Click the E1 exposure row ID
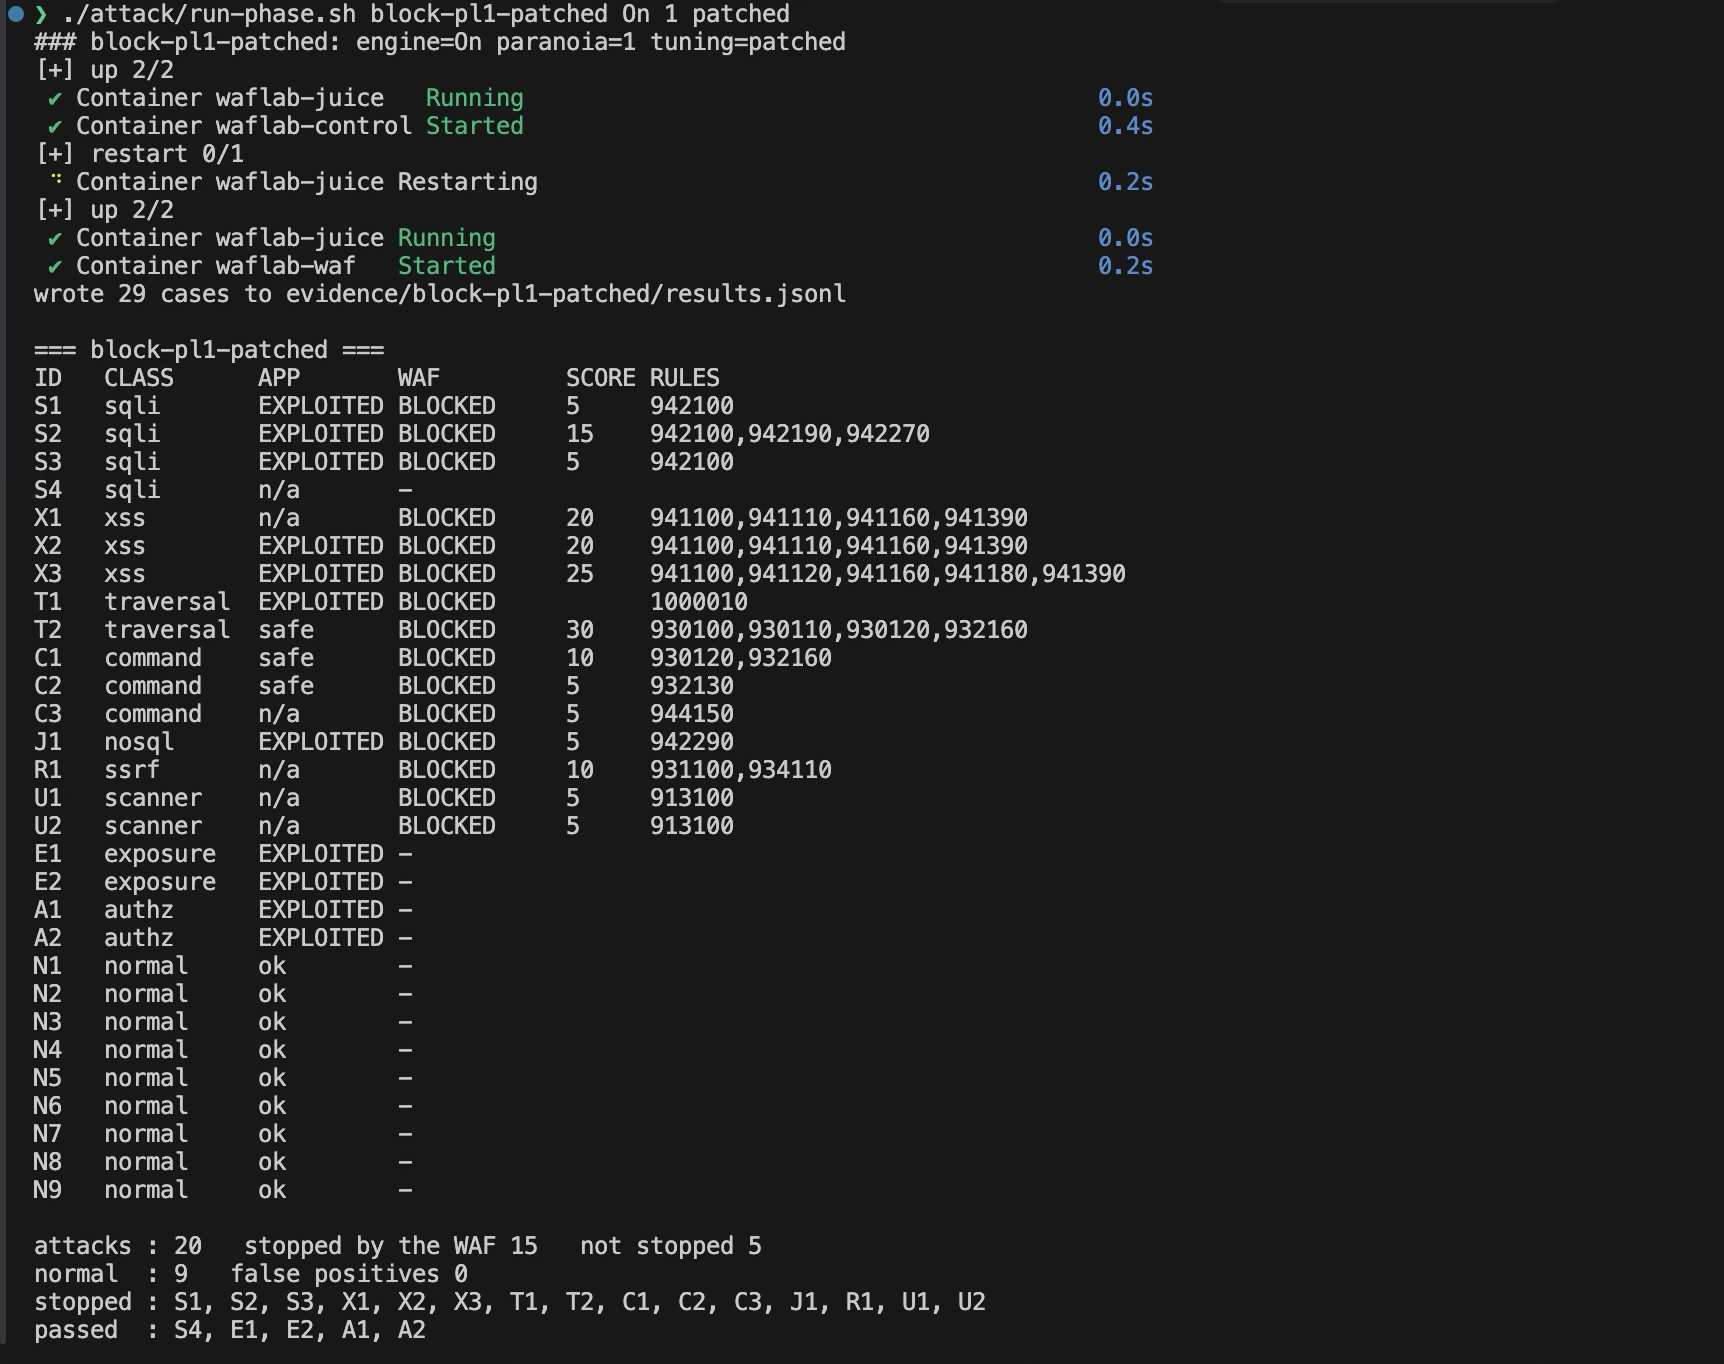The image size is (1724, 1364). [x=48, y=854]
